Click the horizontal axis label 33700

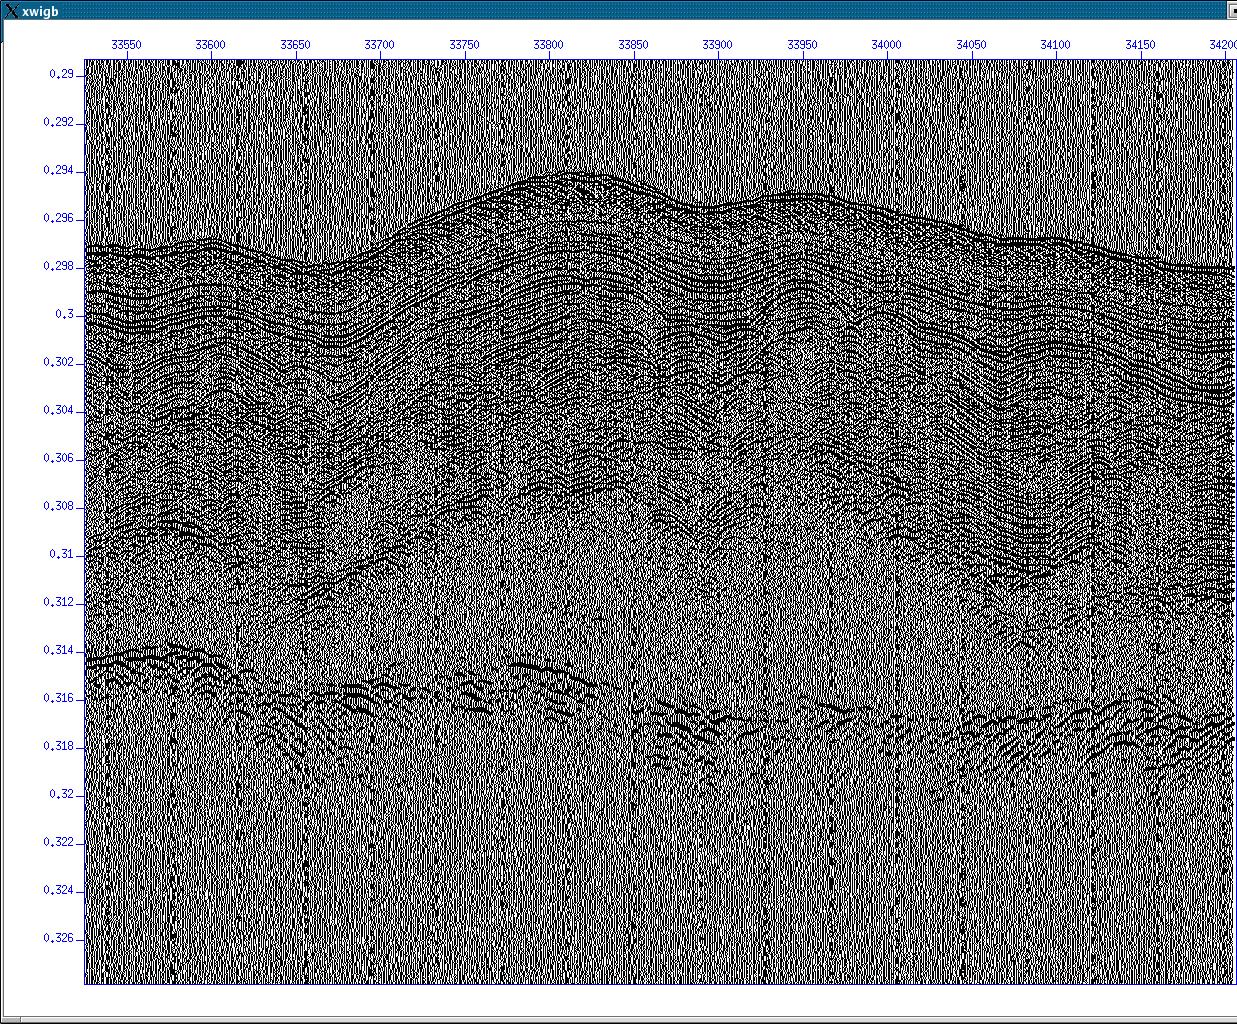[x=379, y=45]
